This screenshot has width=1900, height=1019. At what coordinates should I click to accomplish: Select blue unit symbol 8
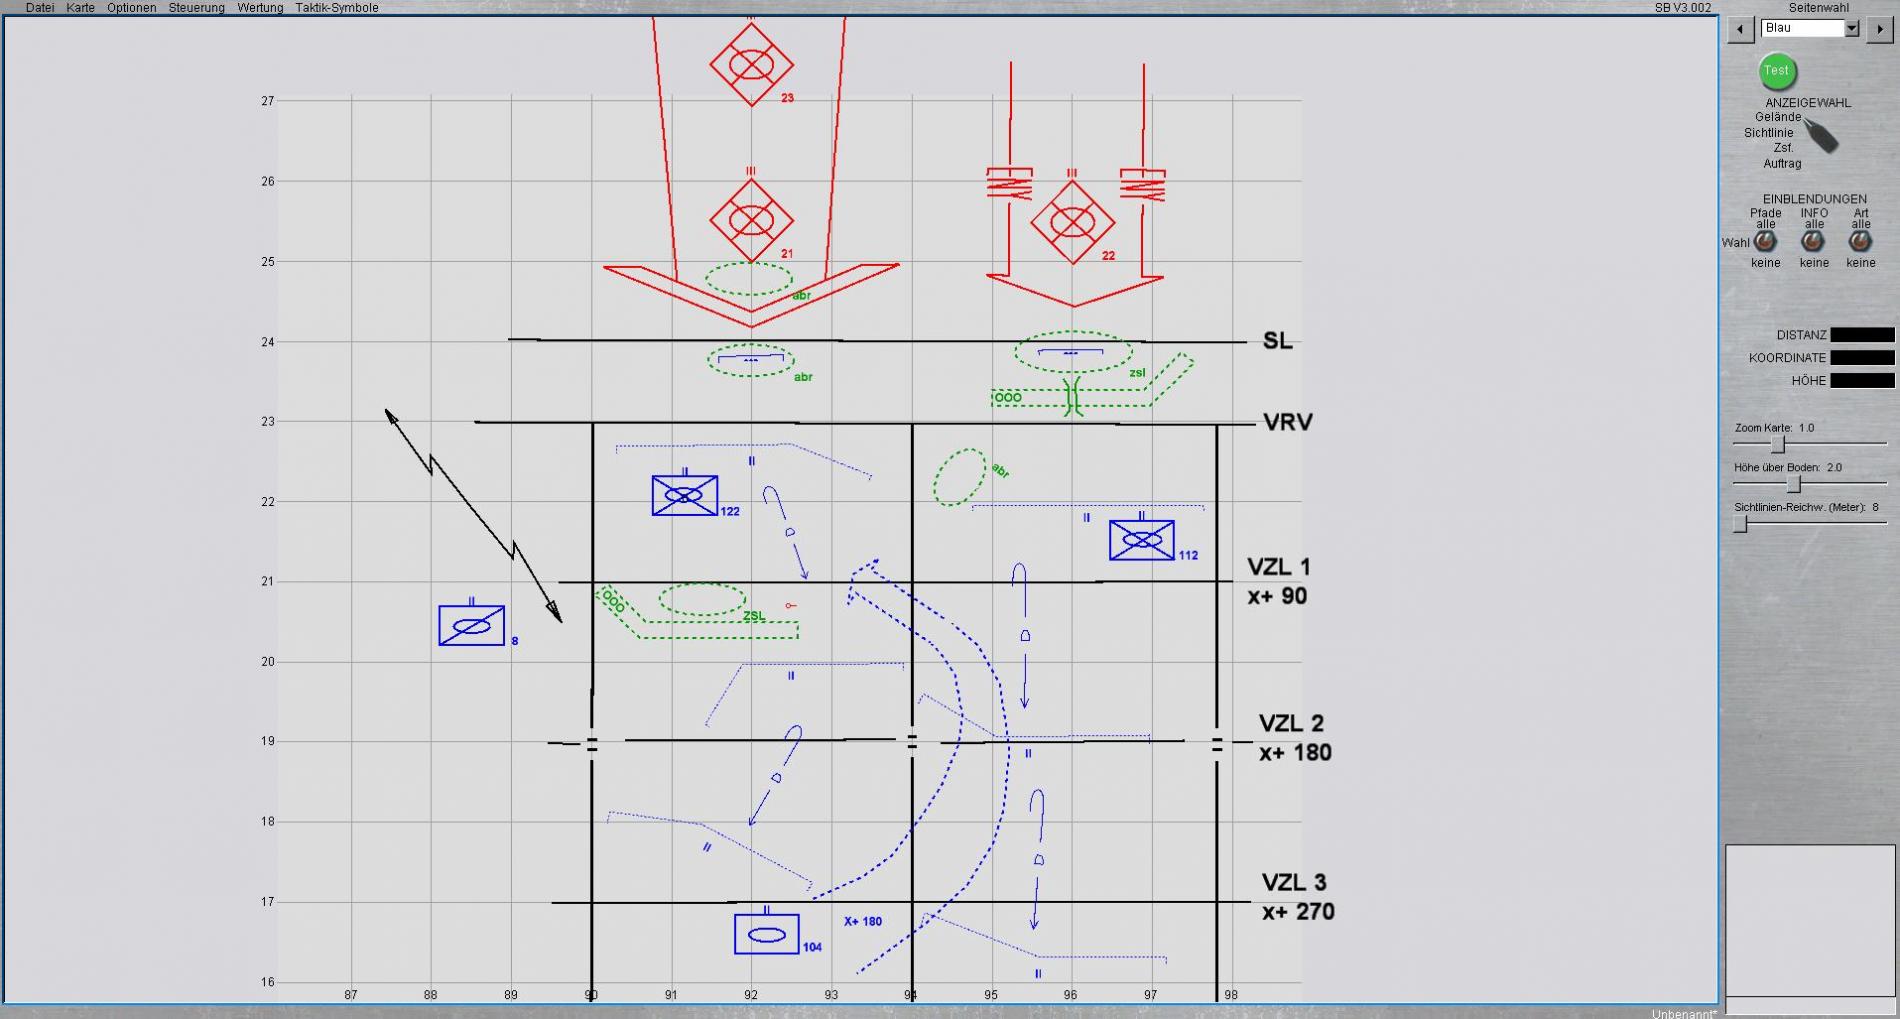click(x=471, y=626)
